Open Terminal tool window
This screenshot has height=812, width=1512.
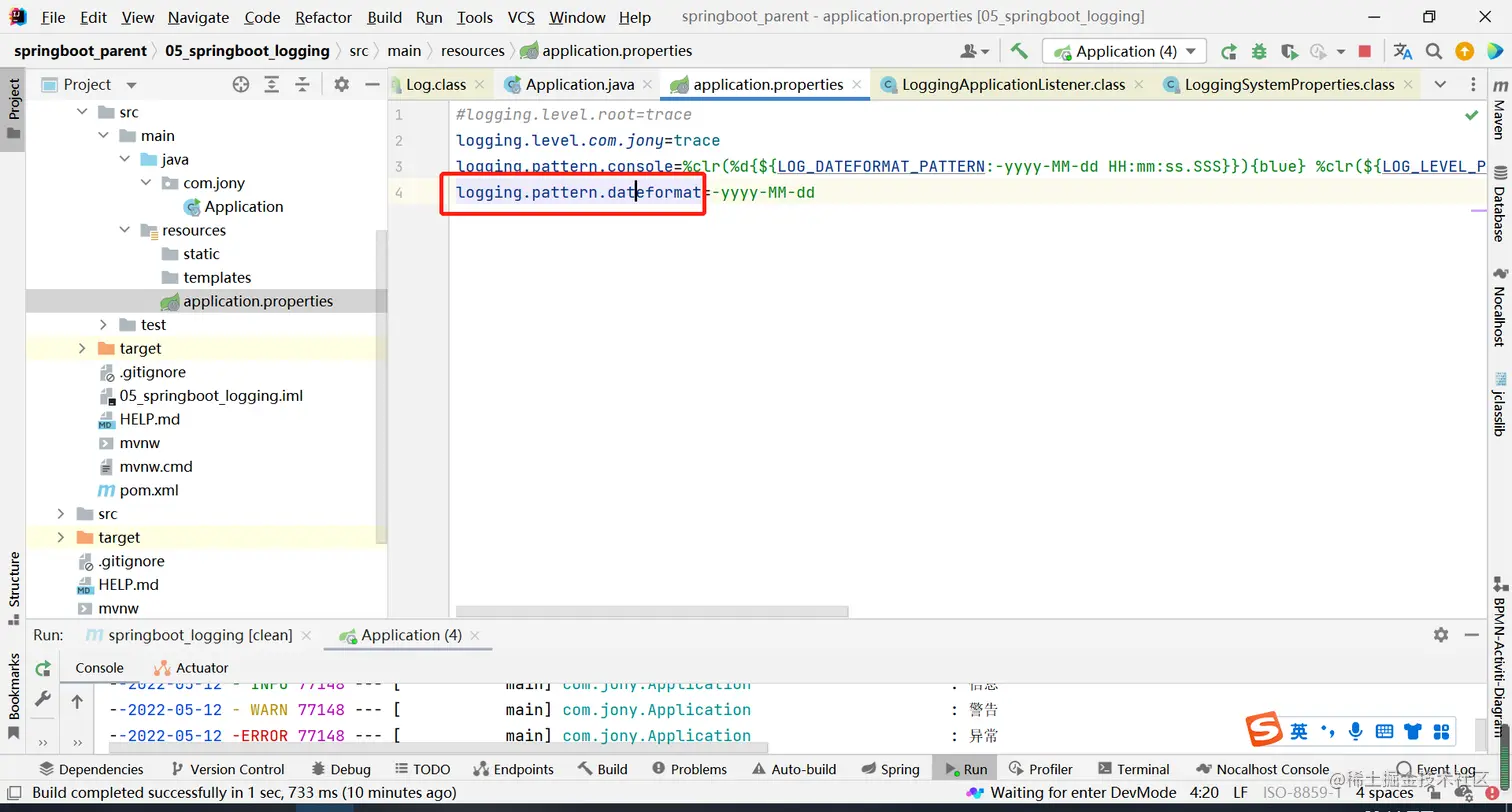pos(1134,769)
